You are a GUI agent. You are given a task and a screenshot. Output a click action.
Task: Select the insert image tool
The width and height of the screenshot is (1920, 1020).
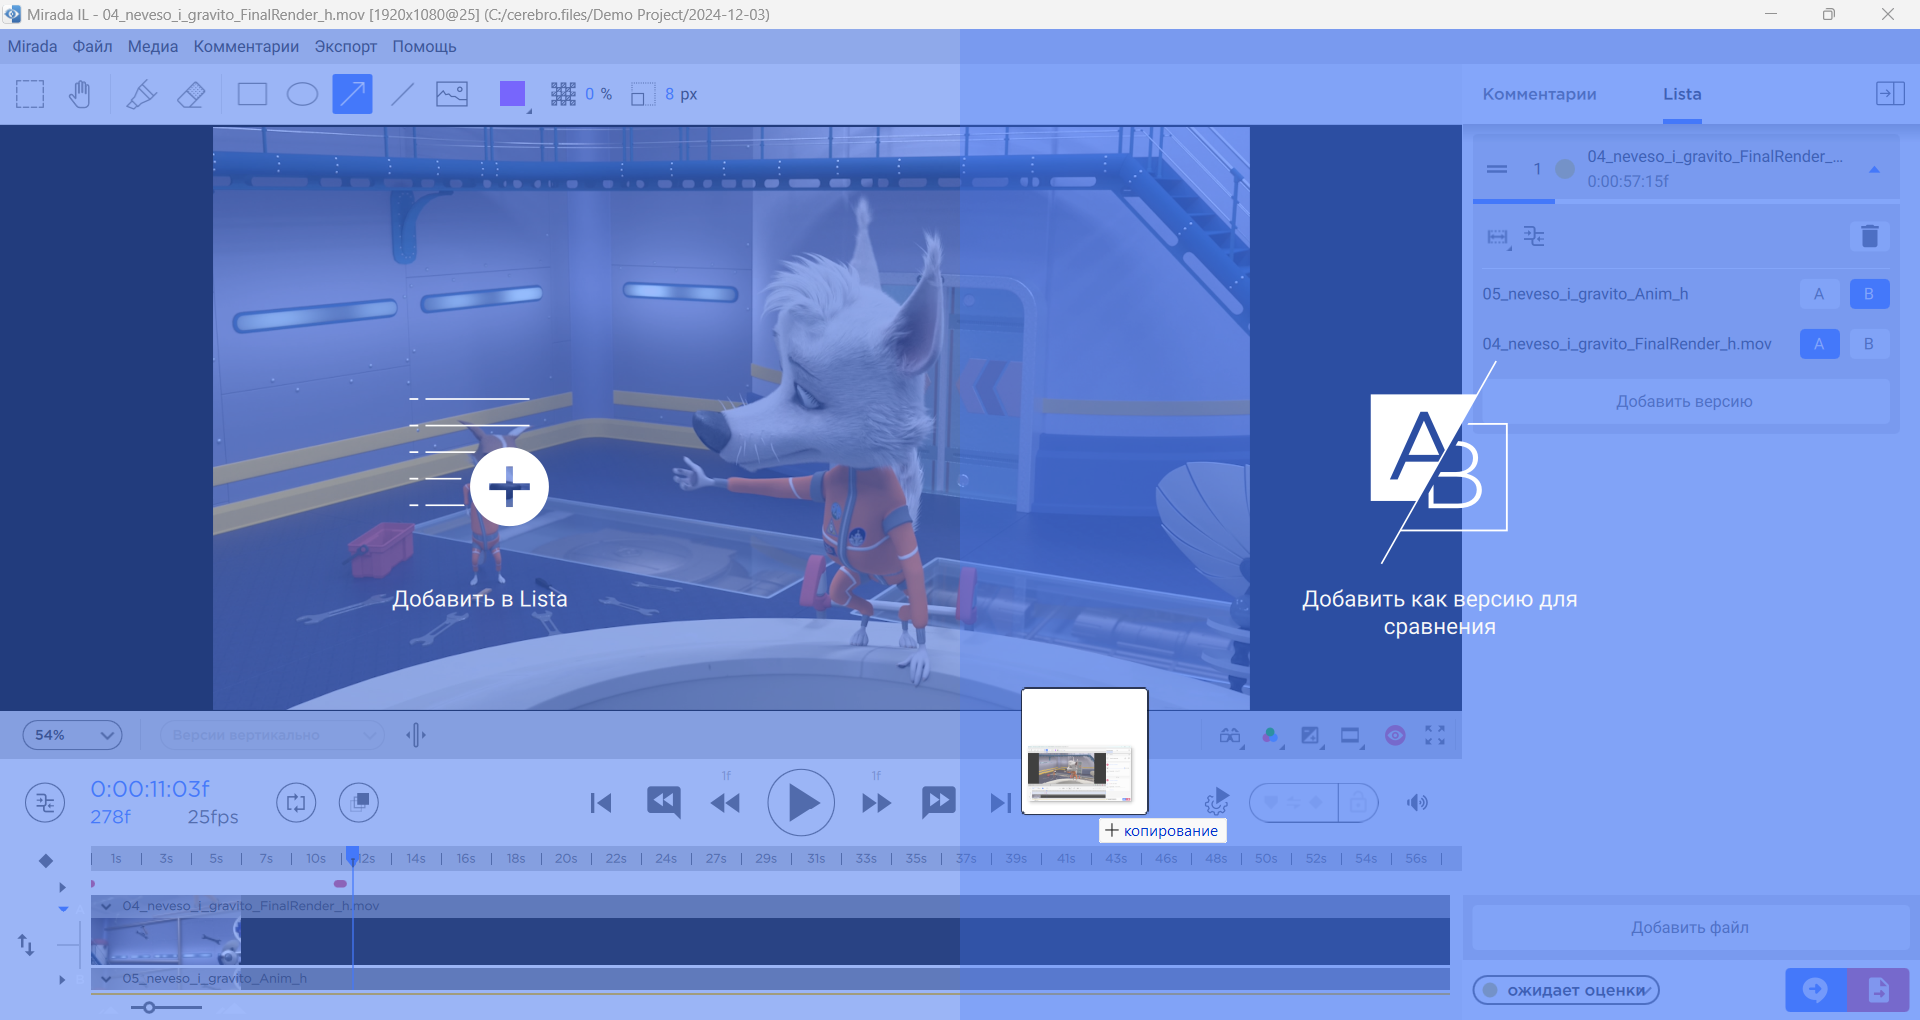click(452, 94)
